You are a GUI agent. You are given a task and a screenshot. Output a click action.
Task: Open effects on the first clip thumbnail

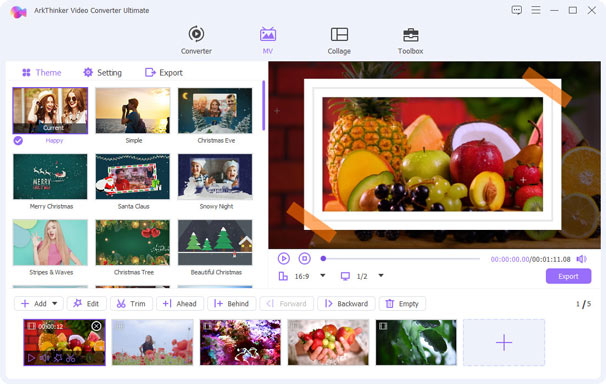click(58, 358)
